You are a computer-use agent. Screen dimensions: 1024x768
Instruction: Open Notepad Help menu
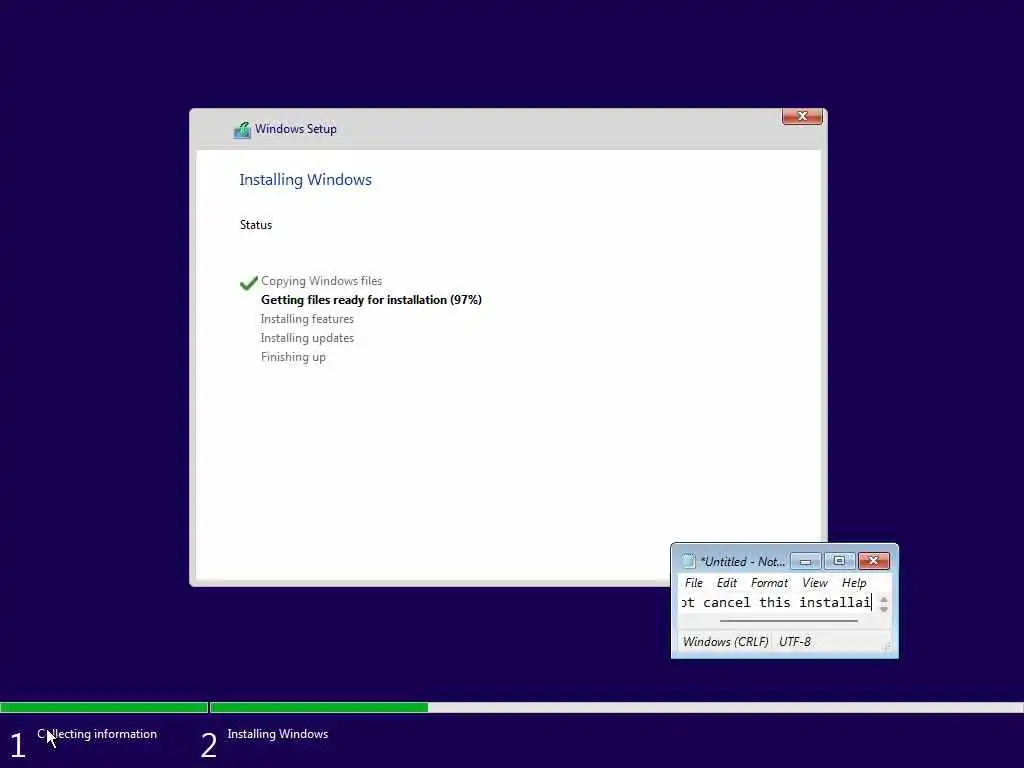(854, 583)
